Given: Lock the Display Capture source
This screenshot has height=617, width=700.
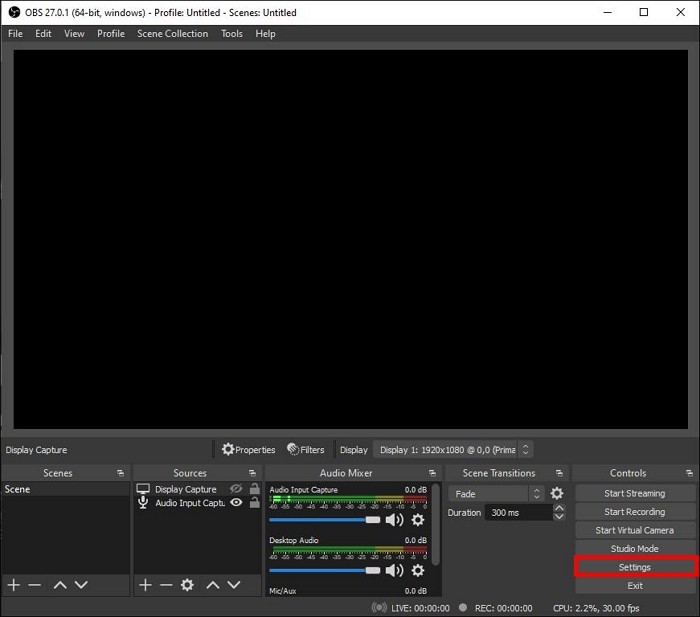Looking at the screenshot, I should [254, 488].
